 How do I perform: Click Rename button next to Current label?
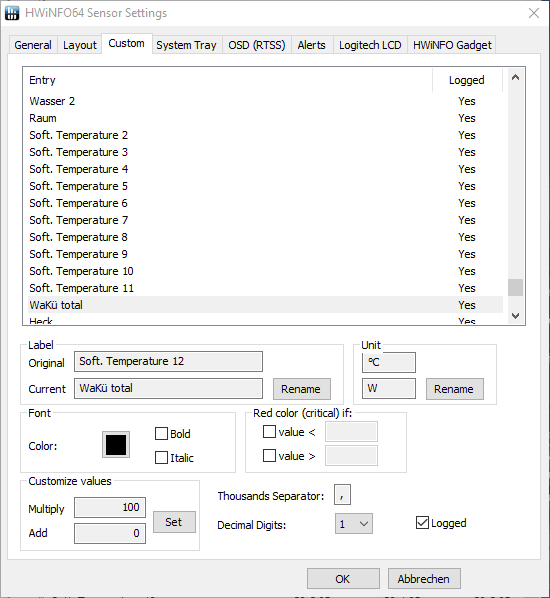pos(302,389)
